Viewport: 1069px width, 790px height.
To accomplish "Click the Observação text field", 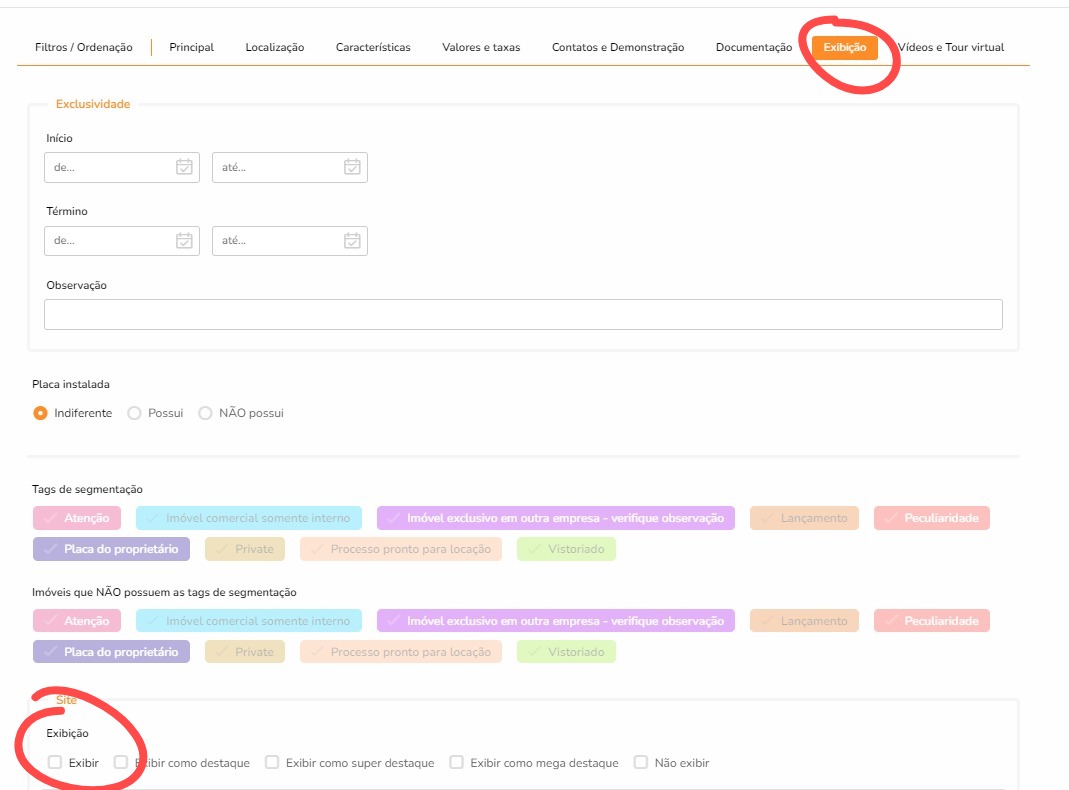I will (522, 314).
